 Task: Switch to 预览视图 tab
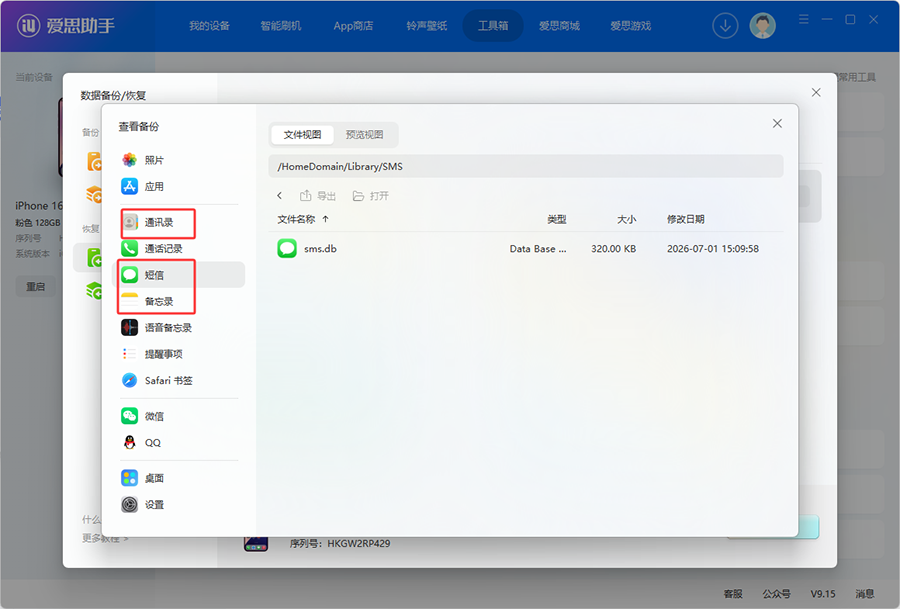pos(364,134)
